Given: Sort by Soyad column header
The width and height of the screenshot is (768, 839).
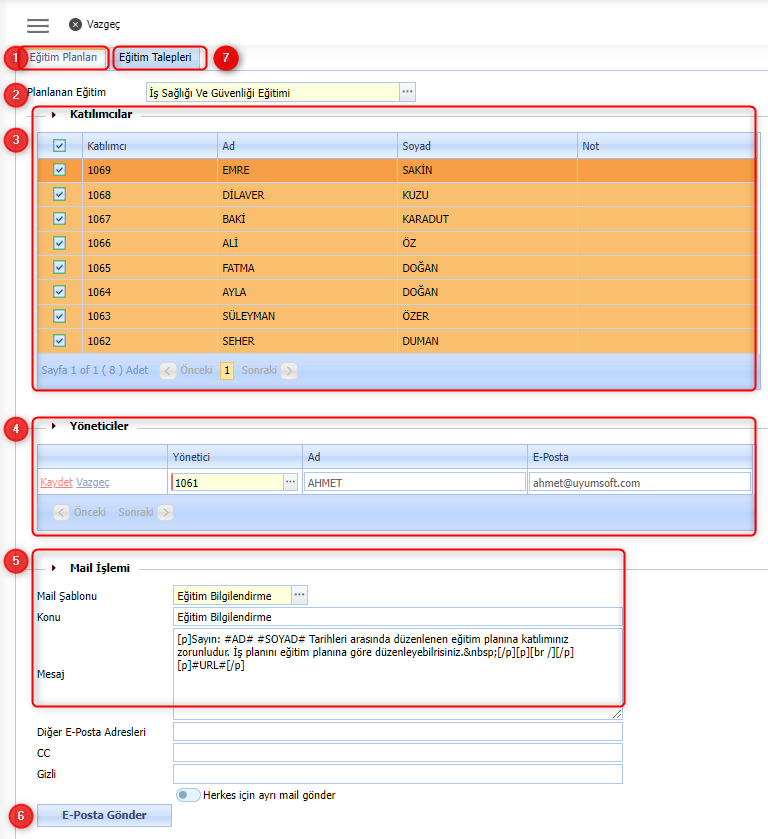Looking at the screenshot, I should (487, 146).
